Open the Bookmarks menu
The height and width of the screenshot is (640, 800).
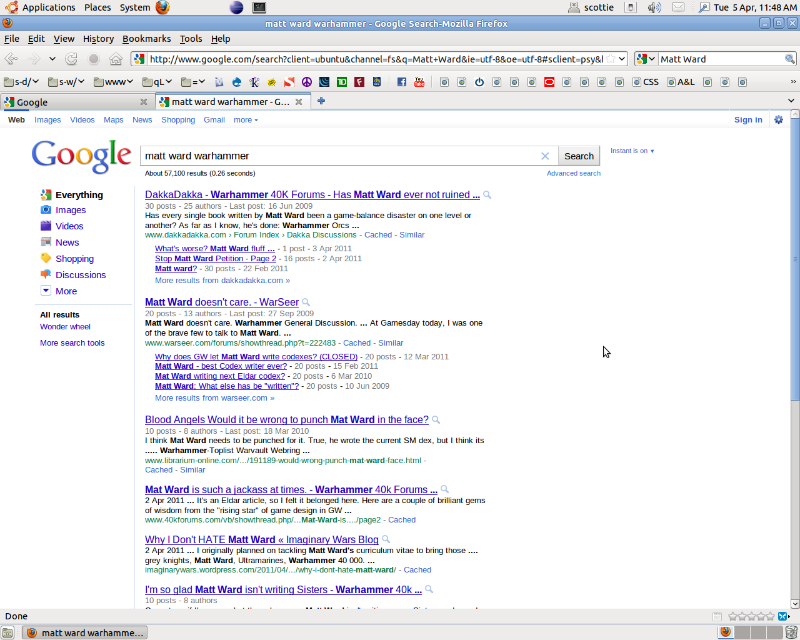(146, 39)
